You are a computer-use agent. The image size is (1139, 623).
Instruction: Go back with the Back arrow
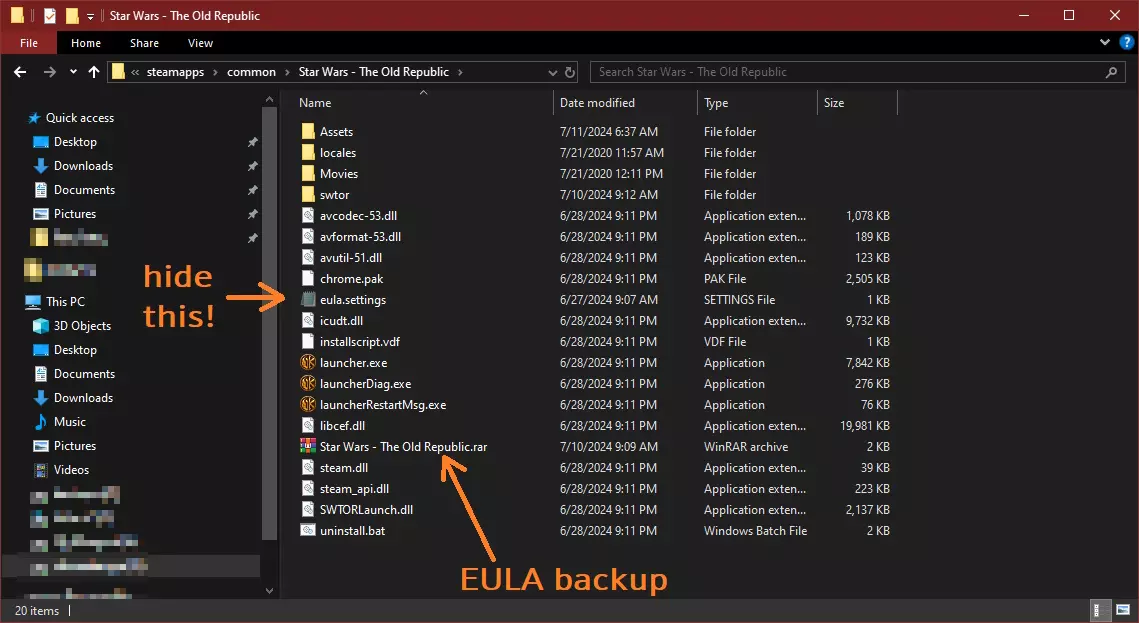(x=20, y=72)
